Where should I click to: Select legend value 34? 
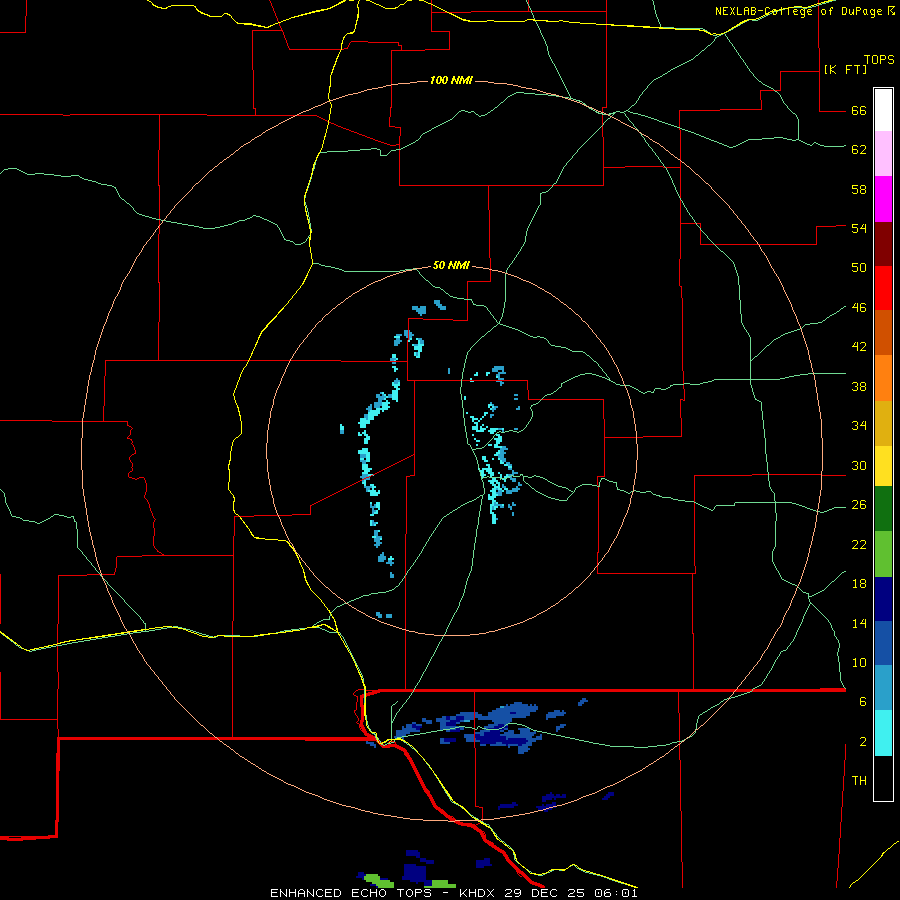[859, 426]
